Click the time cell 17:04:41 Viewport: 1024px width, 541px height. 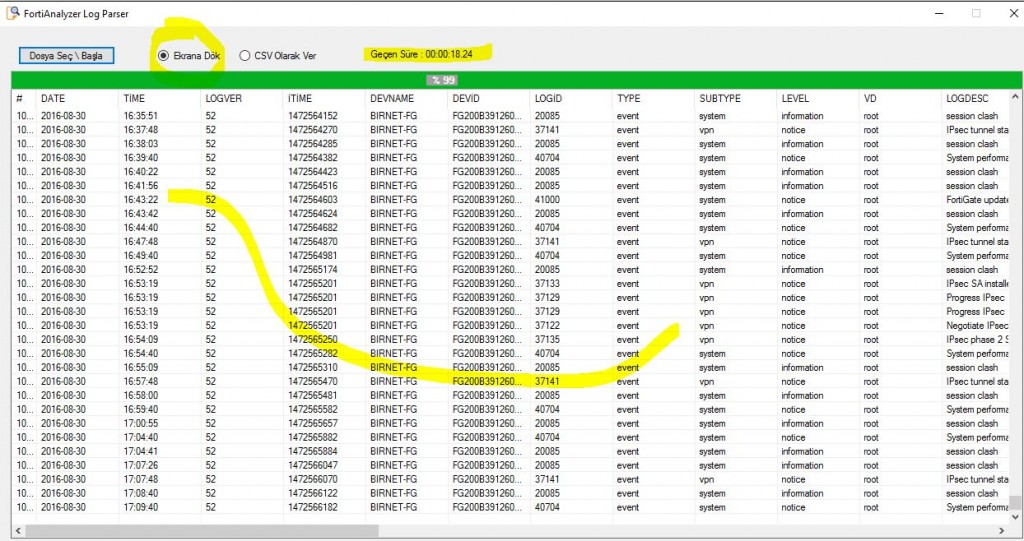click(140, 451)
